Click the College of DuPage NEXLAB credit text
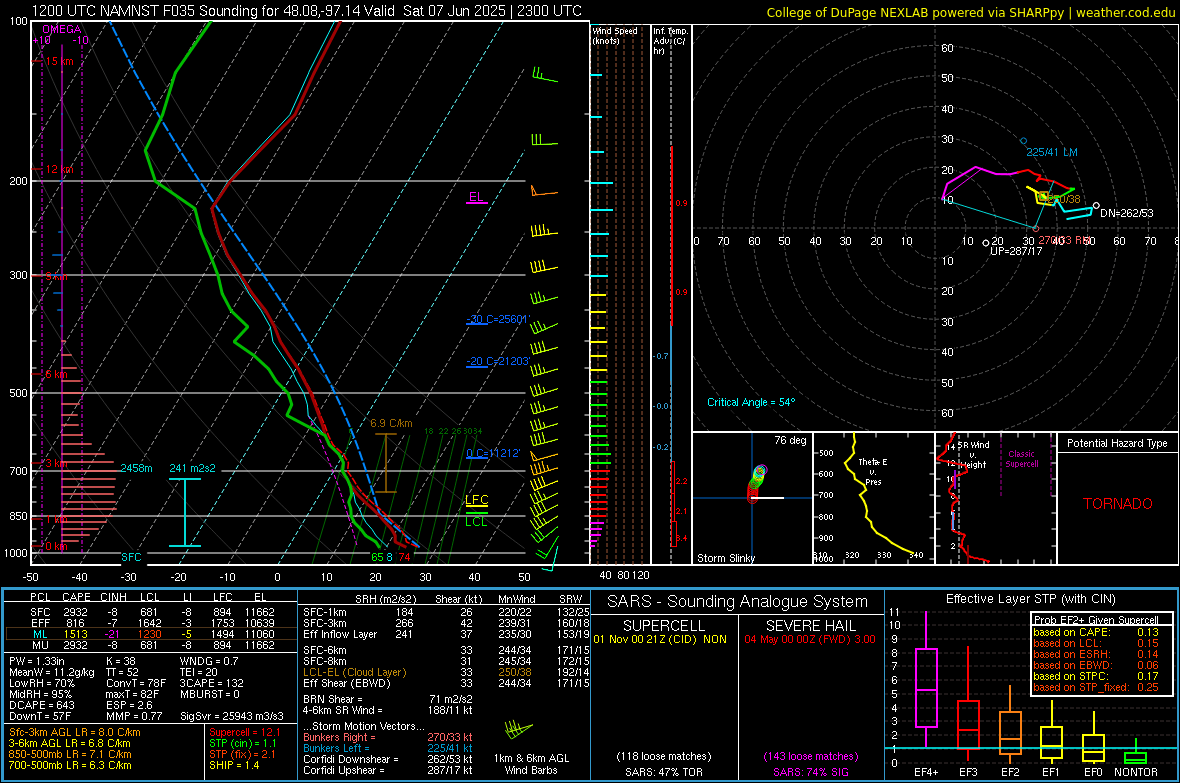 pyautogui.click(x=969, y=12)
